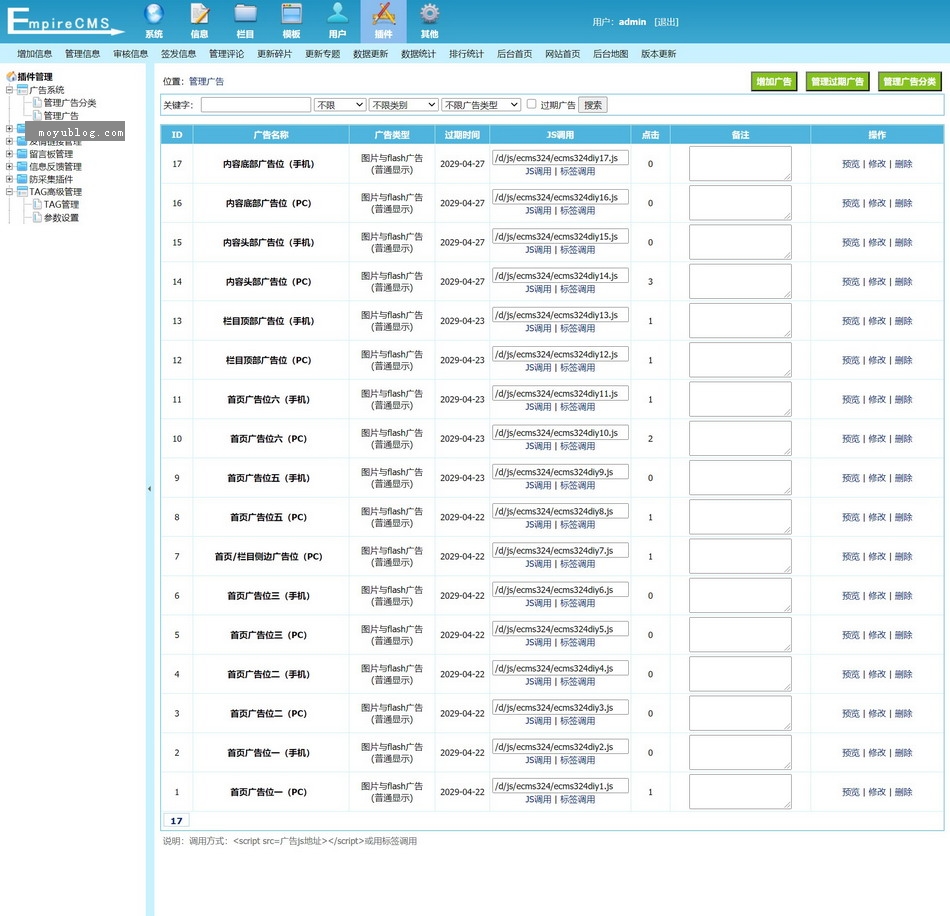Expand the 防采集插件 tree branch

[x=9, y=179]
